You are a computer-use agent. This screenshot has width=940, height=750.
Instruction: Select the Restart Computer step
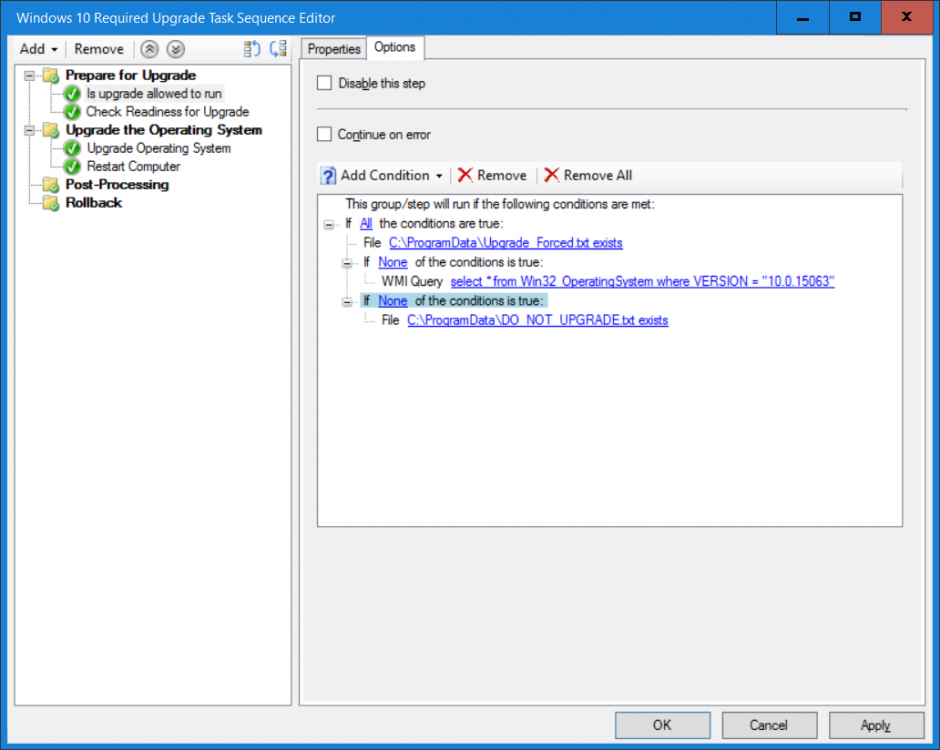pos(133,167)
